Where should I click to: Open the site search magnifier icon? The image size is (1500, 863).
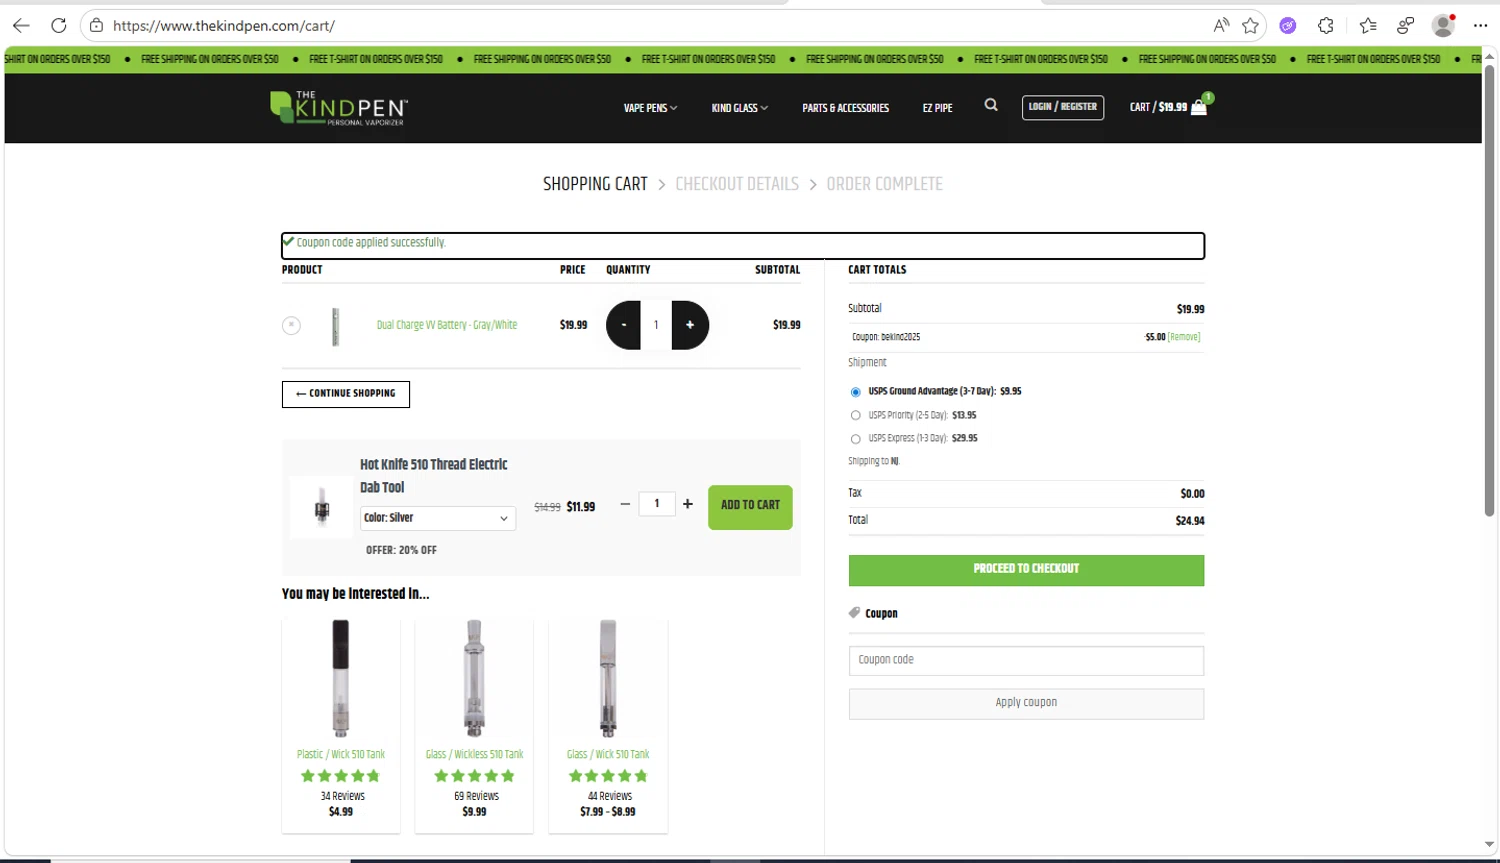(x=991, y=105)
